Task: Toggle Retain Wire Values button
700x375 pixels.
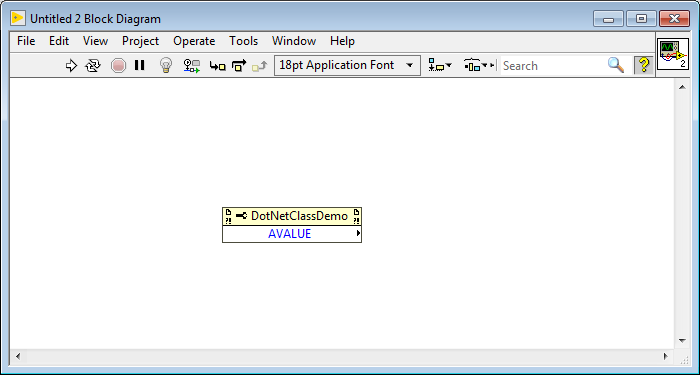Action: (x=192, y=66)
